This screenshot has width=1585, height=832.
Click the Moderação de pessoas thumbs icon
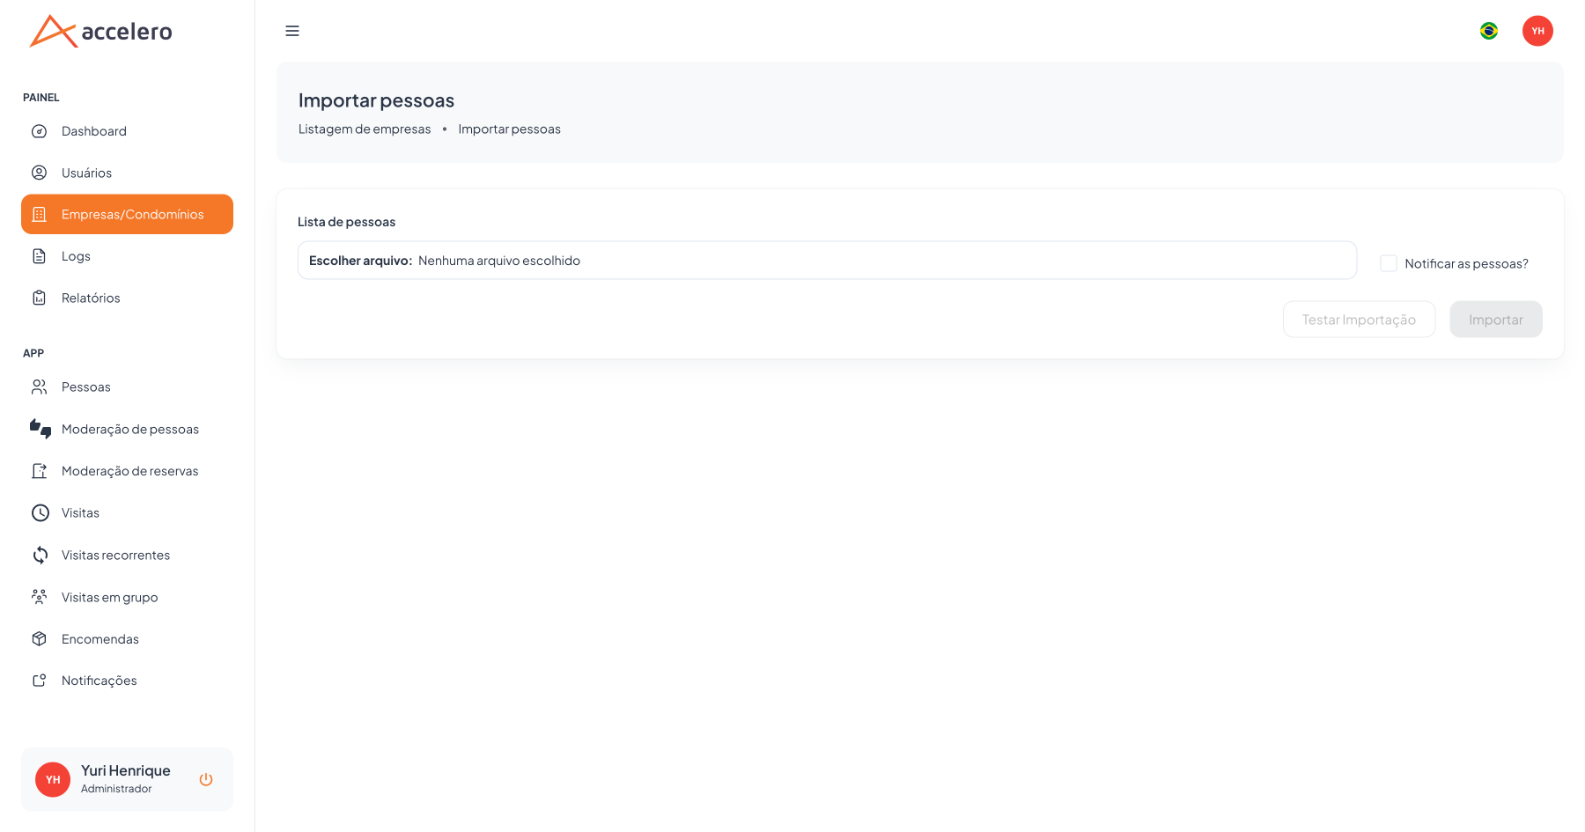(40, 429)
